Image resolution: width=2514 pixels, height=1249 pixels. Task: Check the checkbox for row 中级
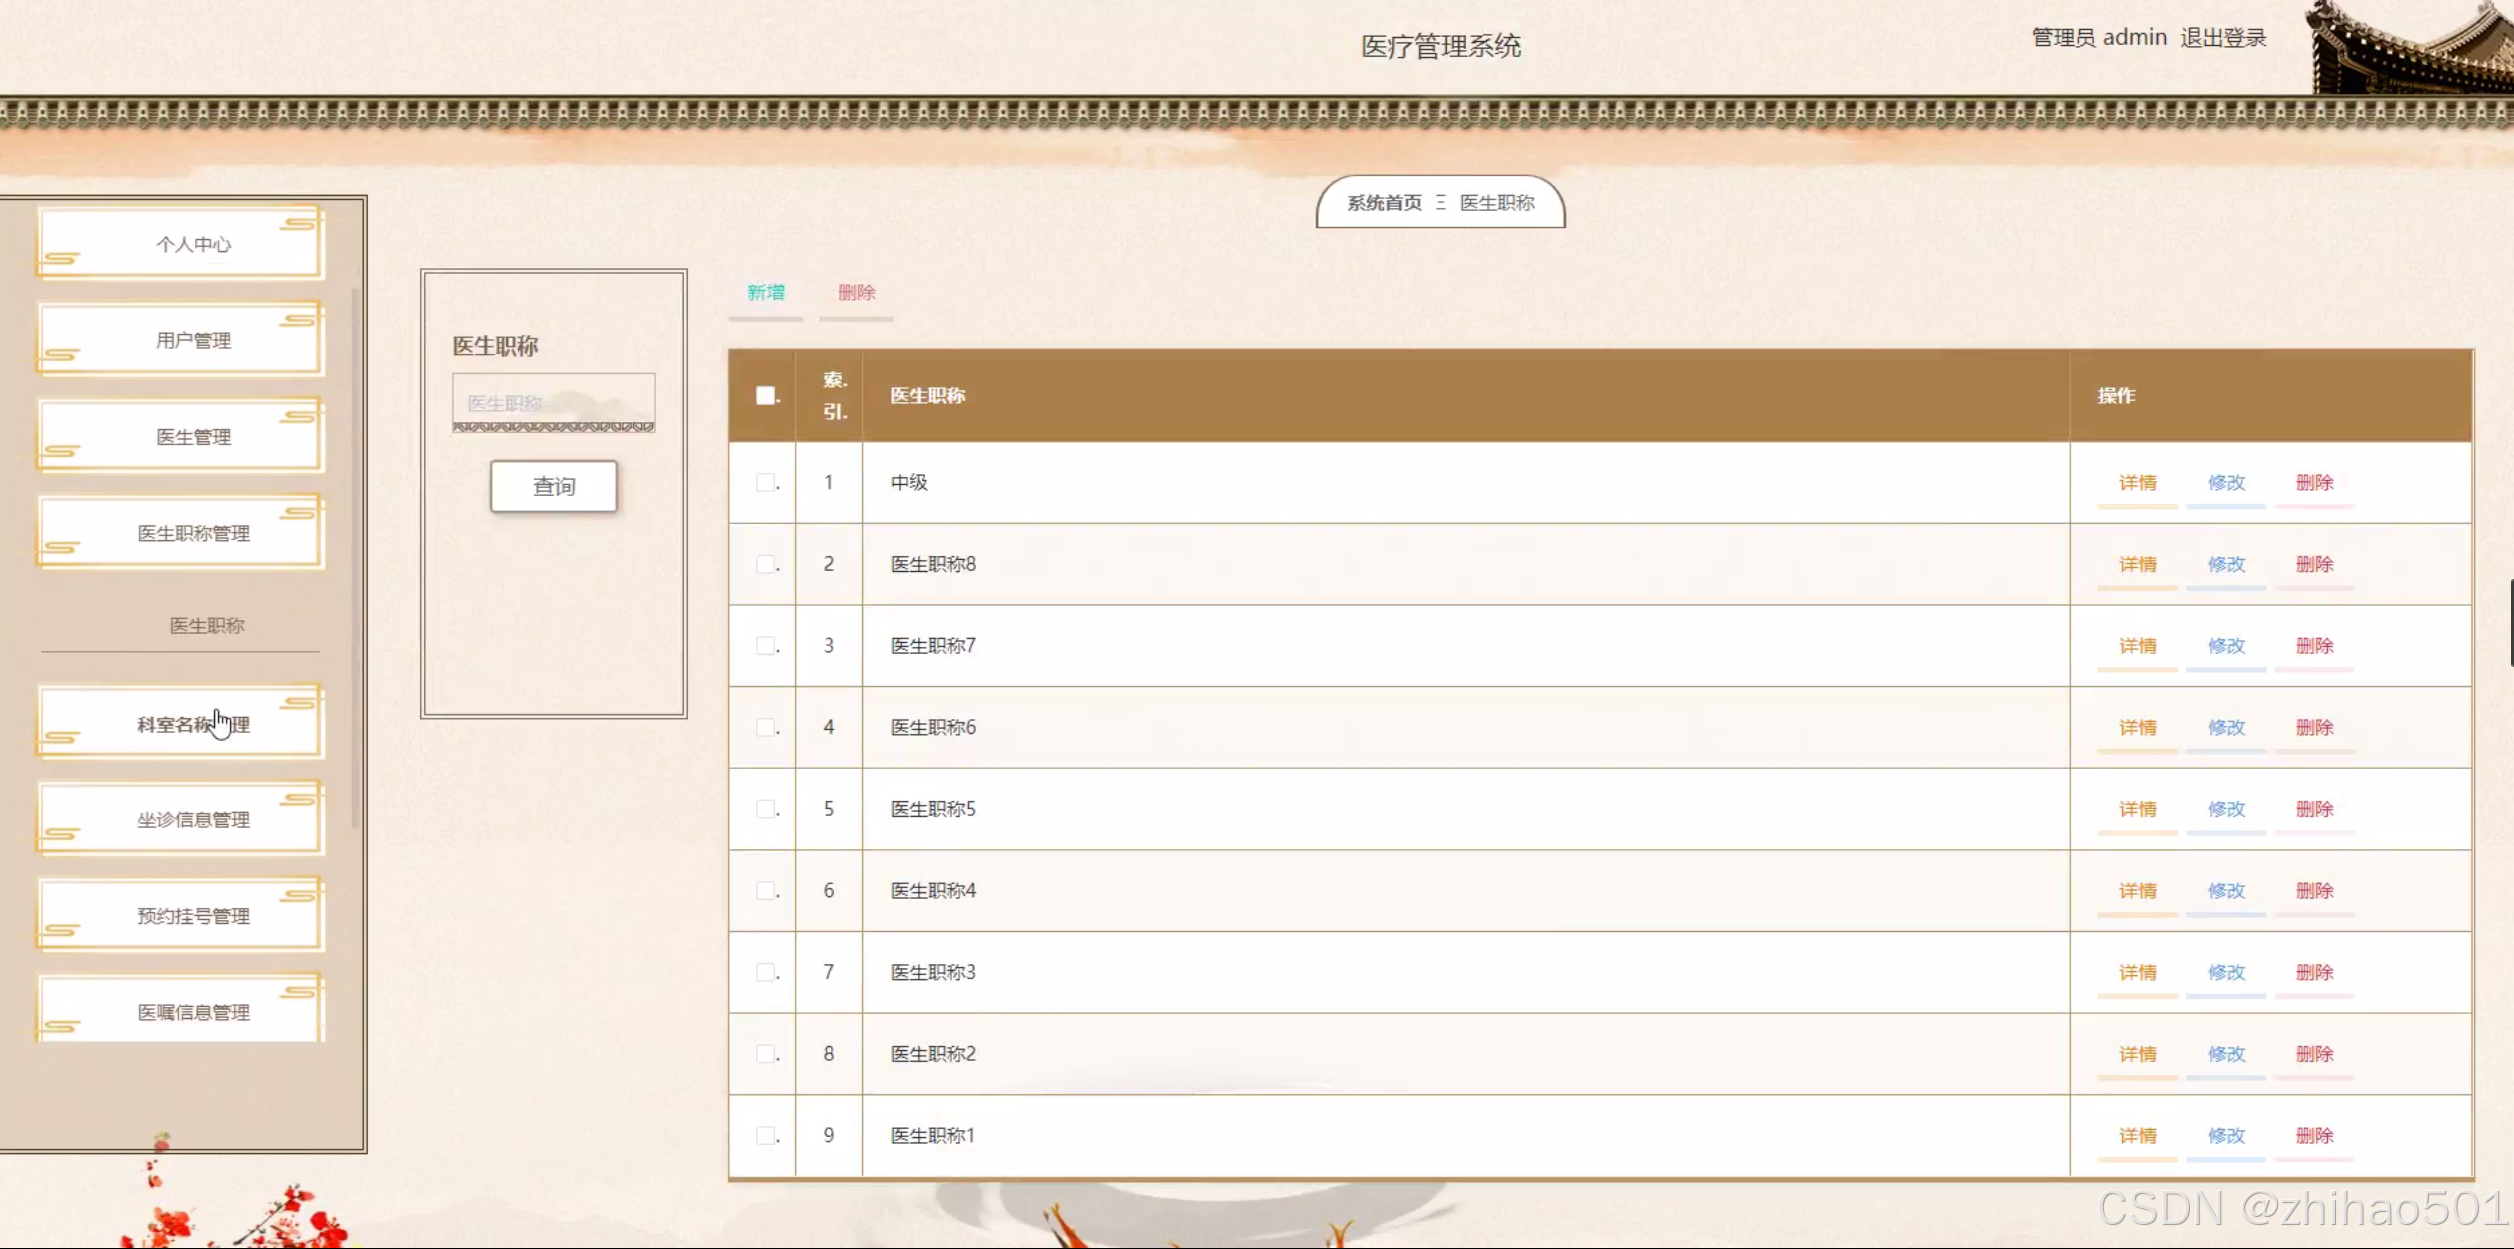[x=766, y=483]
